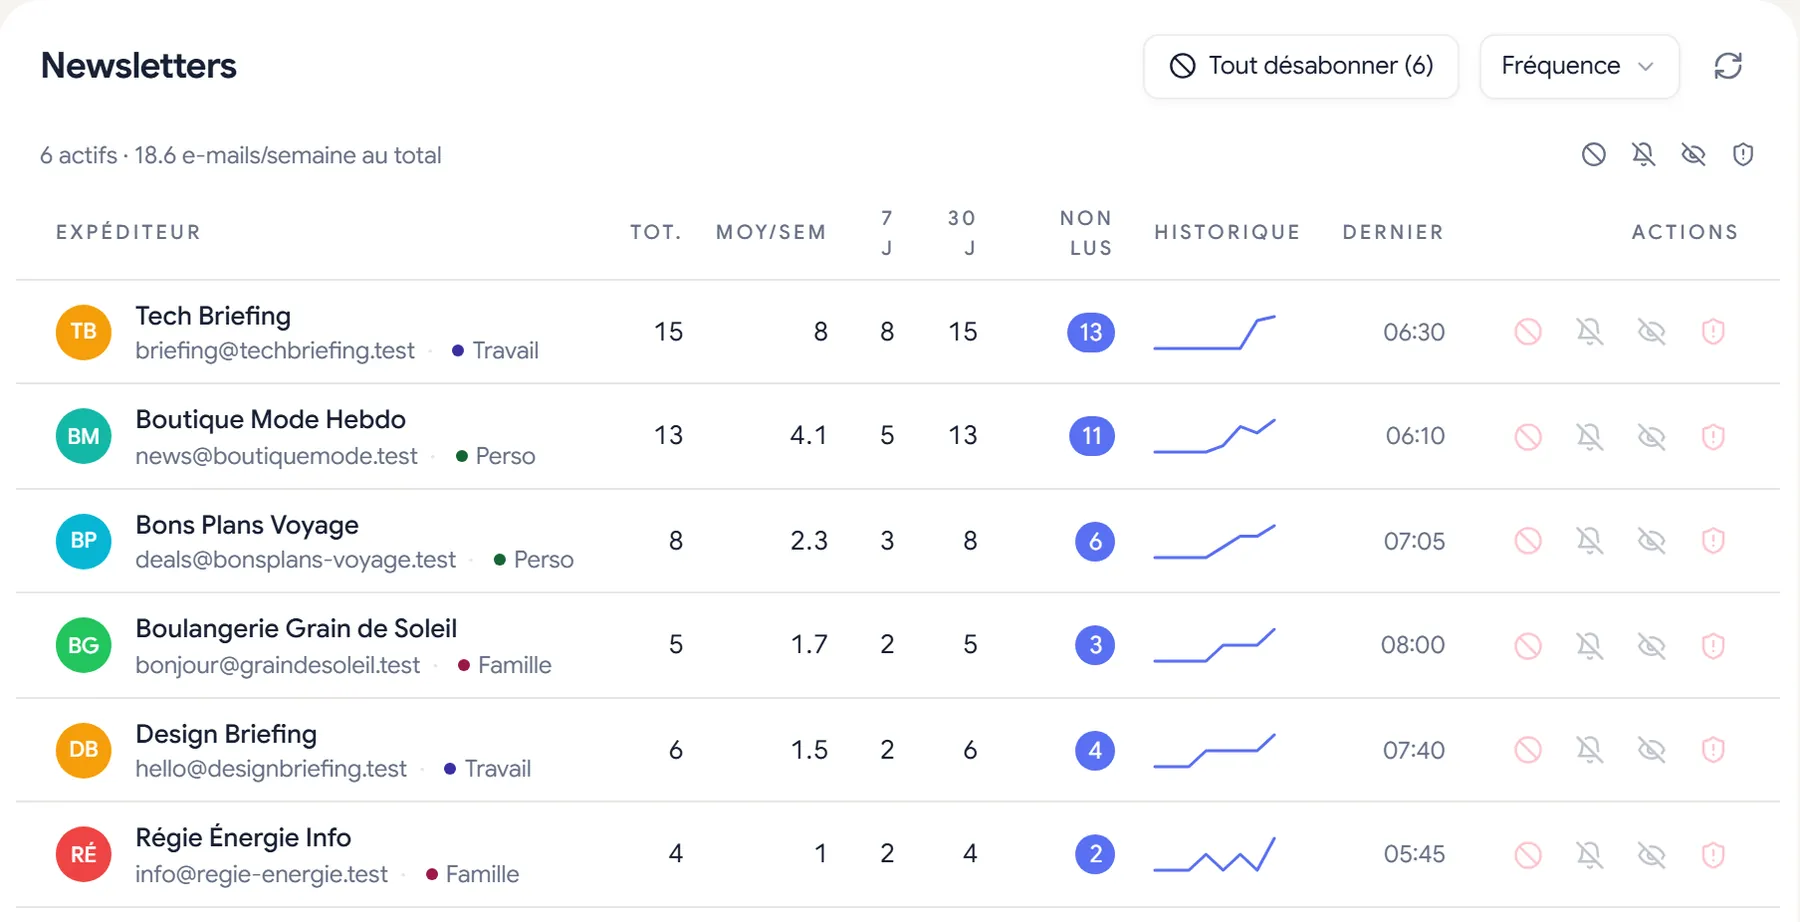Open the Fréquence sort dropdown
This screenshot has width=1800, height=922.
coord(1579,66)
